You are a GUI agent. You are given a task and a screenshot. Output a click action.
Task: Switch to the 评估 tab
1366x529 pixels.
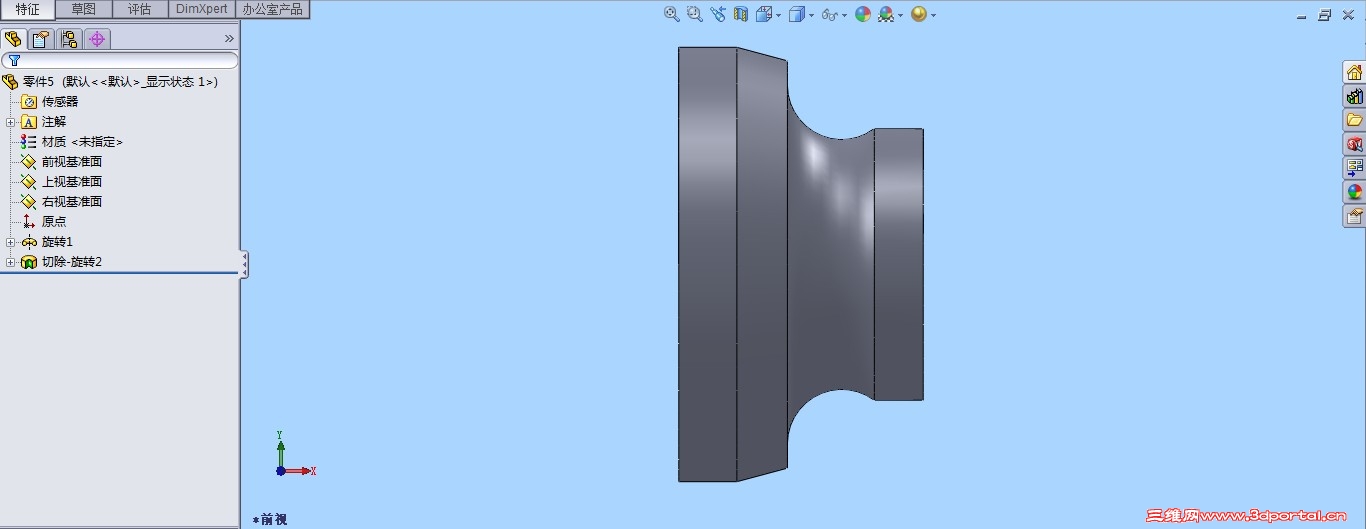tap(139, 9)
